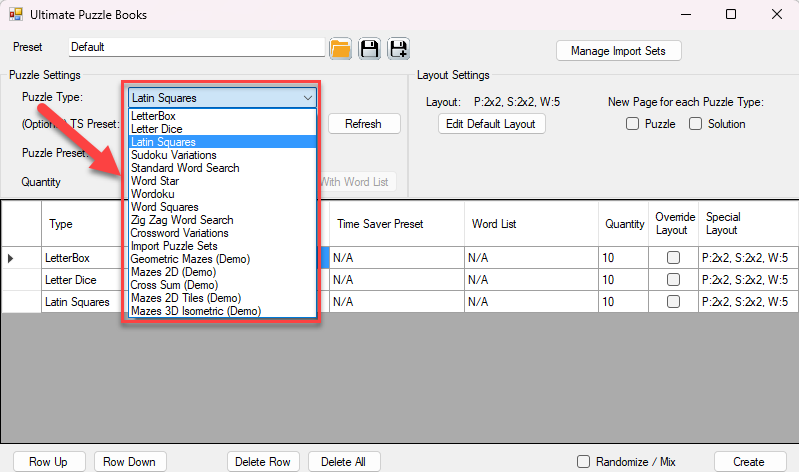Screen dimensions: 799x472
Task: Select Word Star puzzle type
Action: pyautogui.click(x=155, y=181)
